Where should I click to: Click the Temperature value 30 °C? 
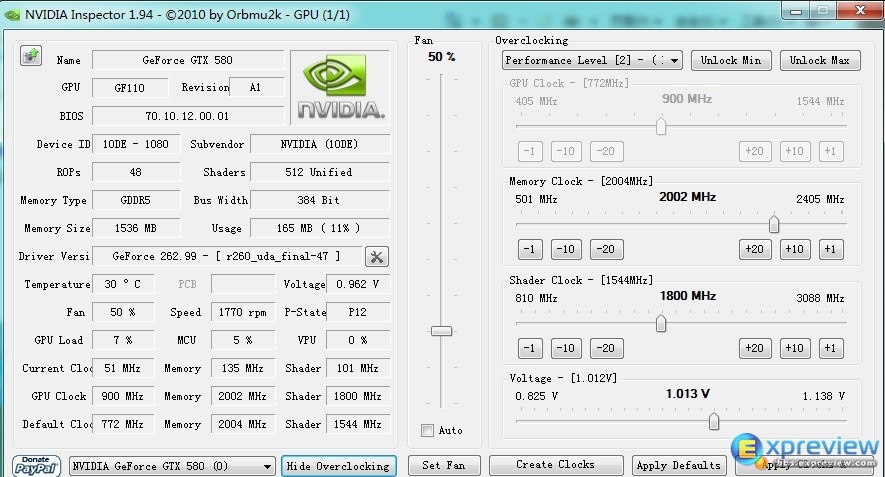[123, 285]
